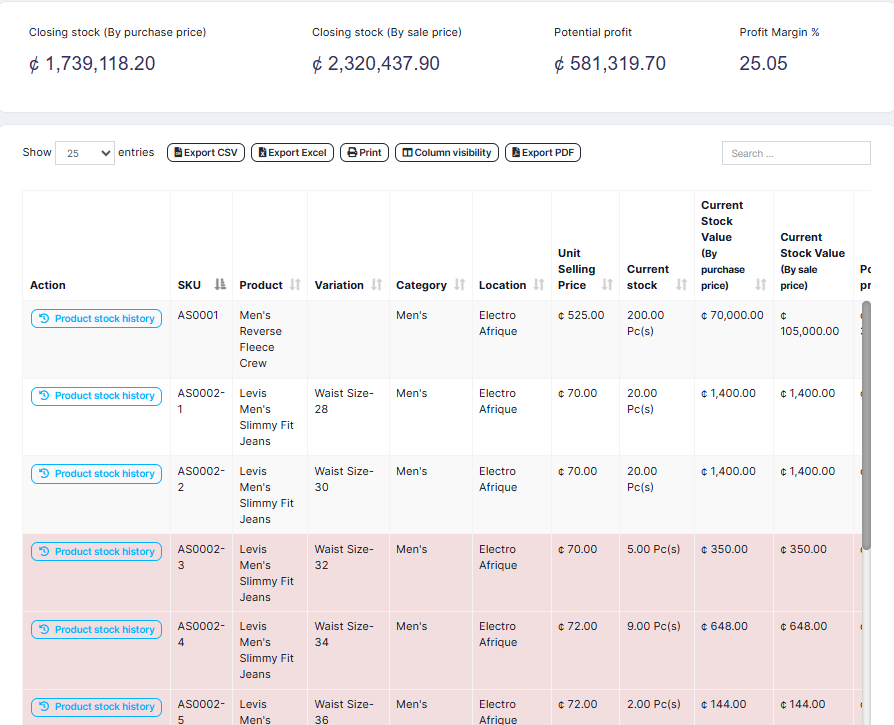The height and width of the screenshot is (725, 894).
Task: Print the stock report
Action: point(364,153)
